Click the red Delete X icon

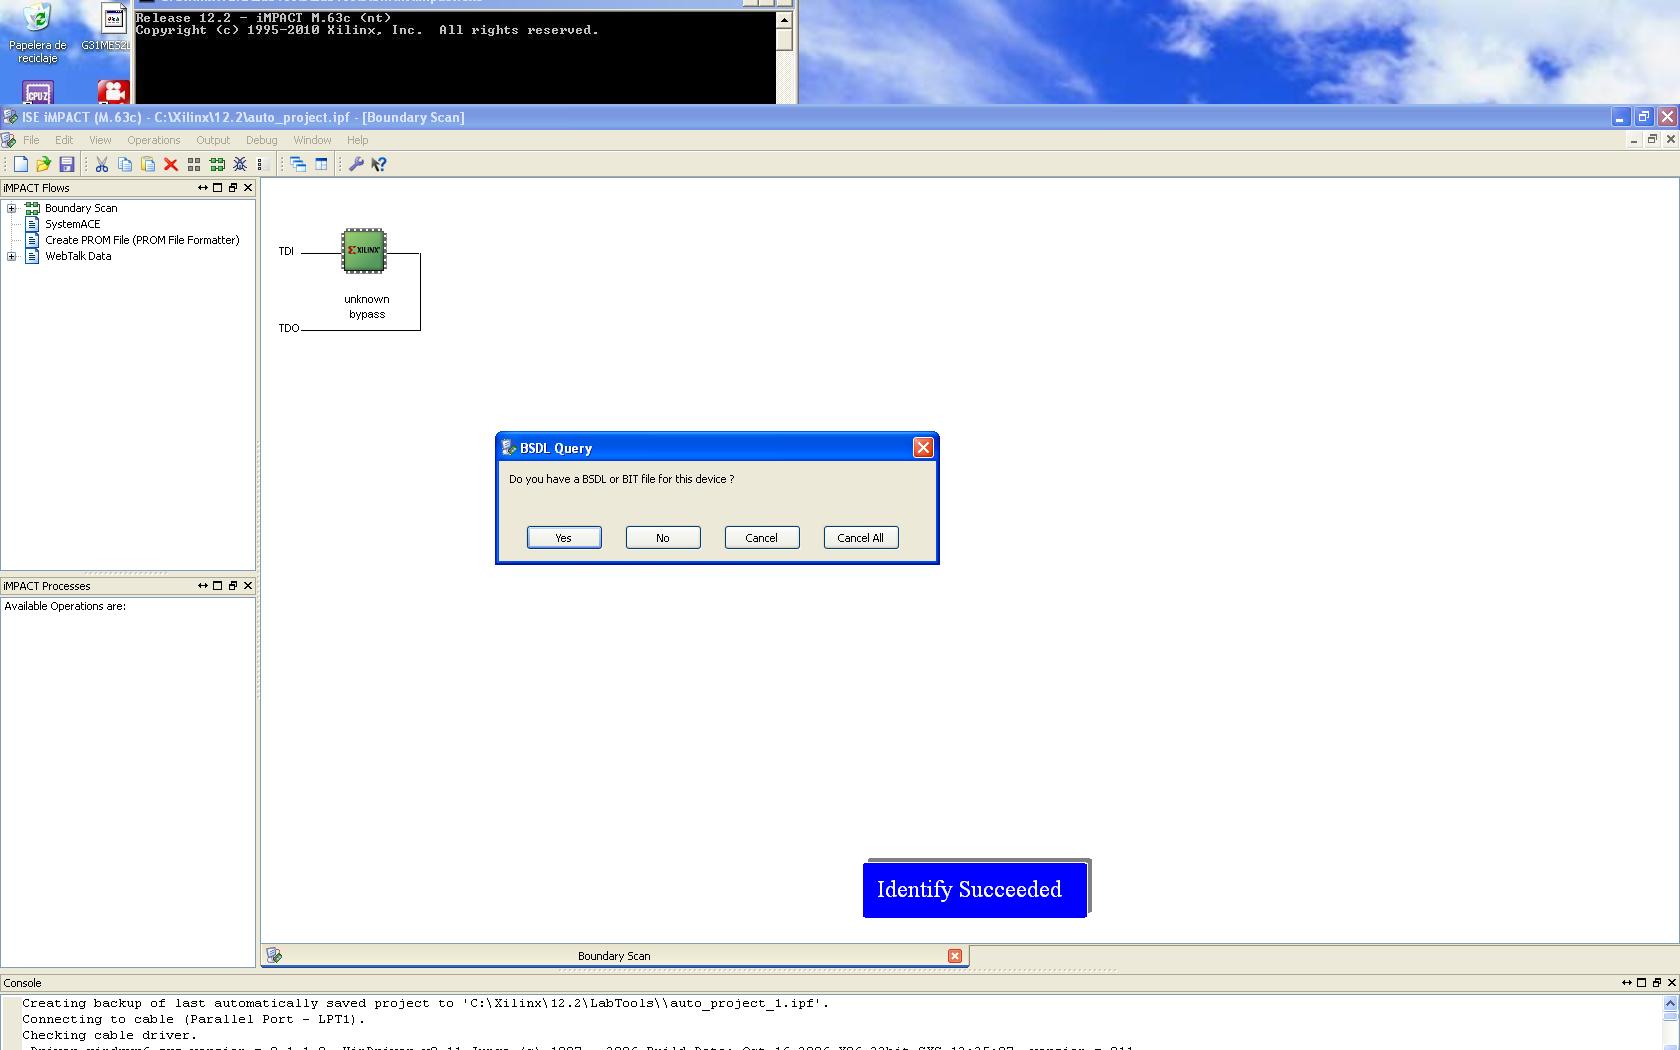[171, 164]
